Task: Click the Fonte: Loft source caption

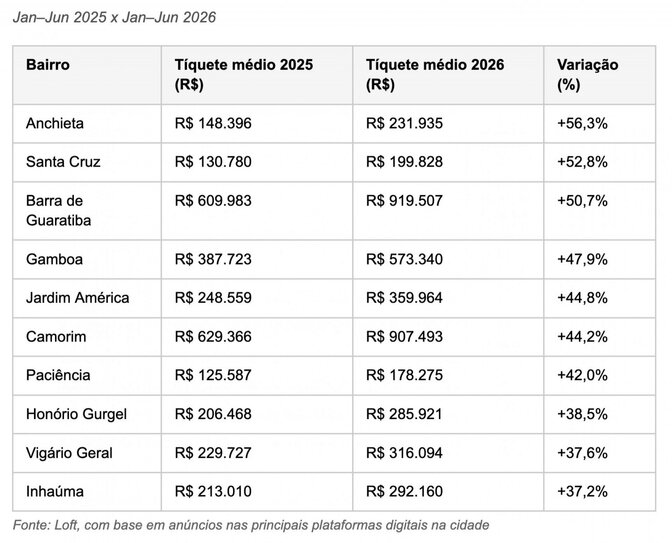Action: (x=251, y=525)
